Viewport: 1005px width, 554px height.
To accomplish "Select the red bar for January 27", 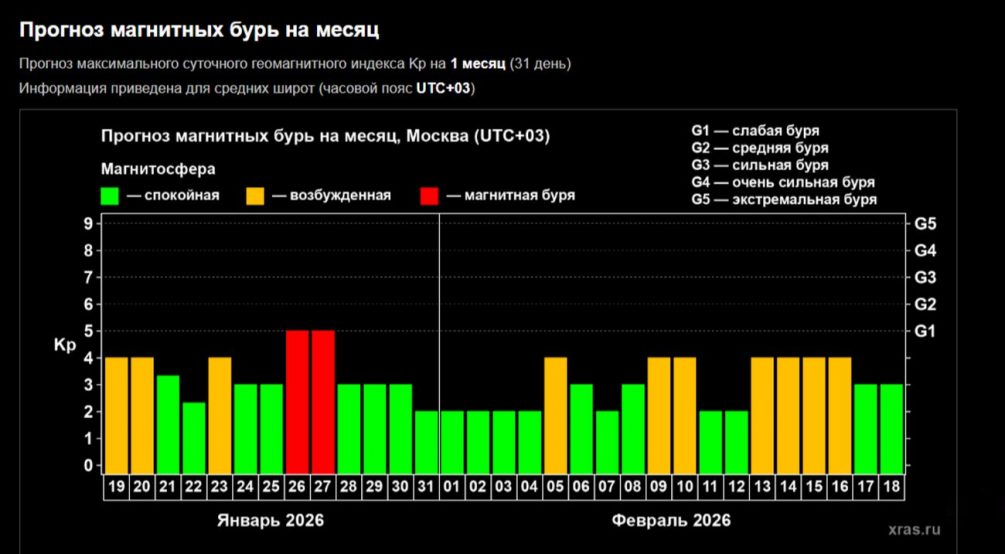I will [323, 398].
